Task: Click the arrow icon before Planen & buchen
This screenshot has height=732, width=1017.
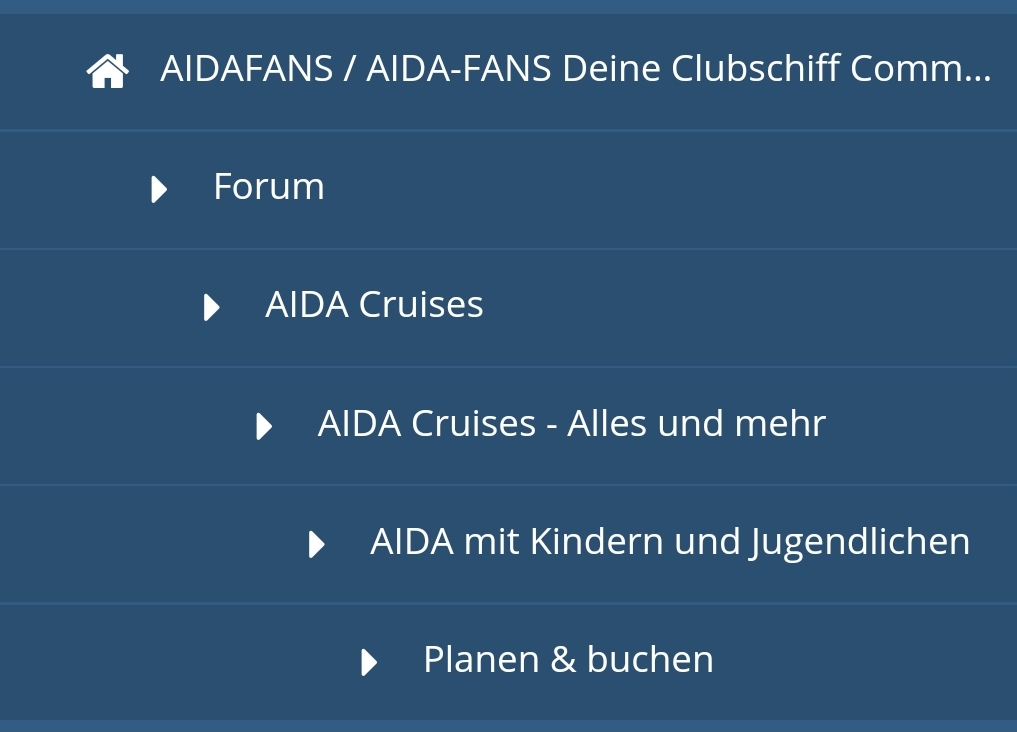Action: point(369,662)
